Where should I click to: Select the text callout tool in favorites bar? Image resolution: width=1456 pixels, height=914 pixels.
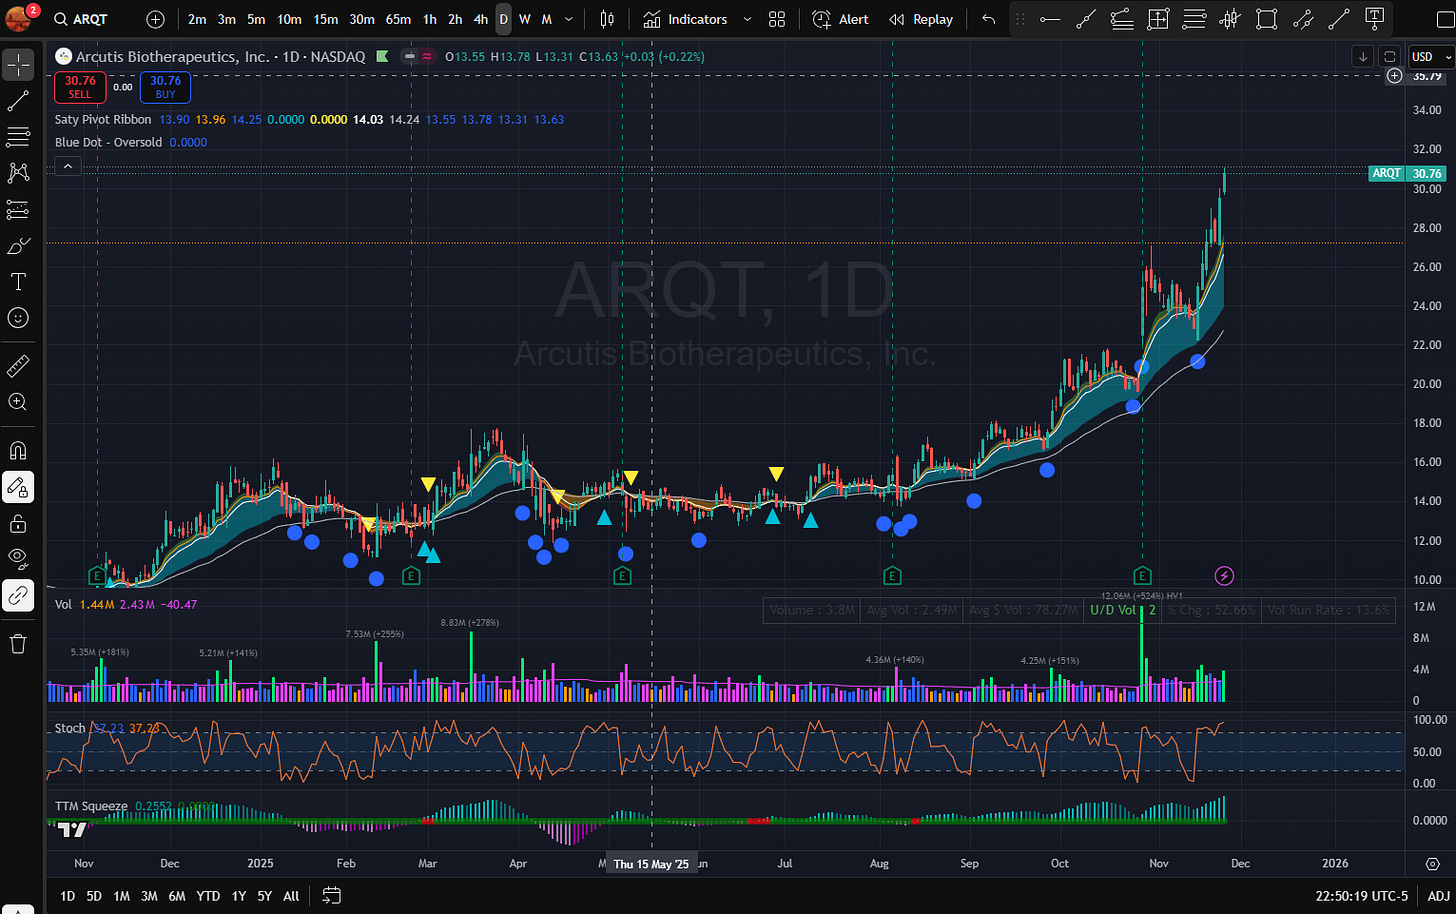1374,19
